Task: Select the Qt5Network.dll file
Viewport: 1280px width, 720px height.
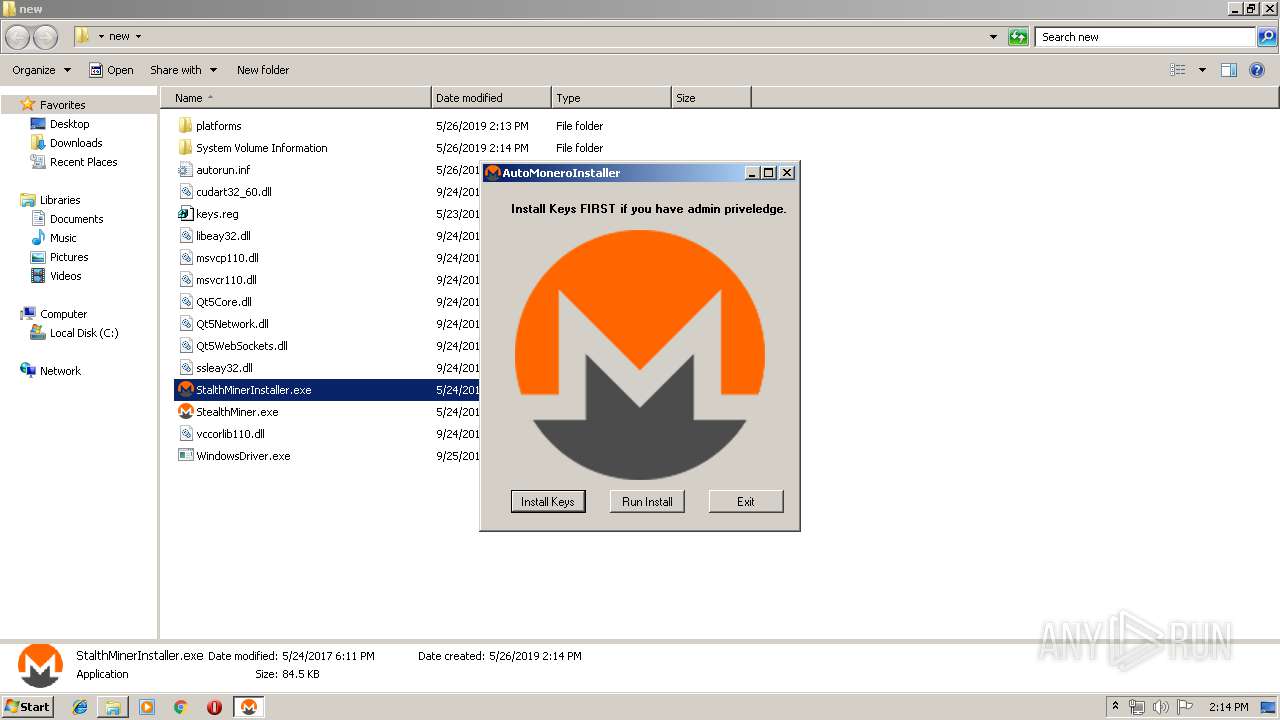Action: click(x=232, y=324)
